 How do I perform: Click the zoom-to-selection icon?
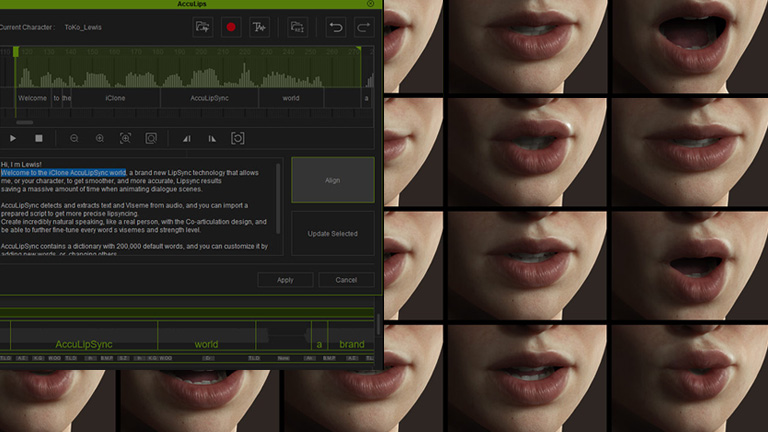point(126,138)
